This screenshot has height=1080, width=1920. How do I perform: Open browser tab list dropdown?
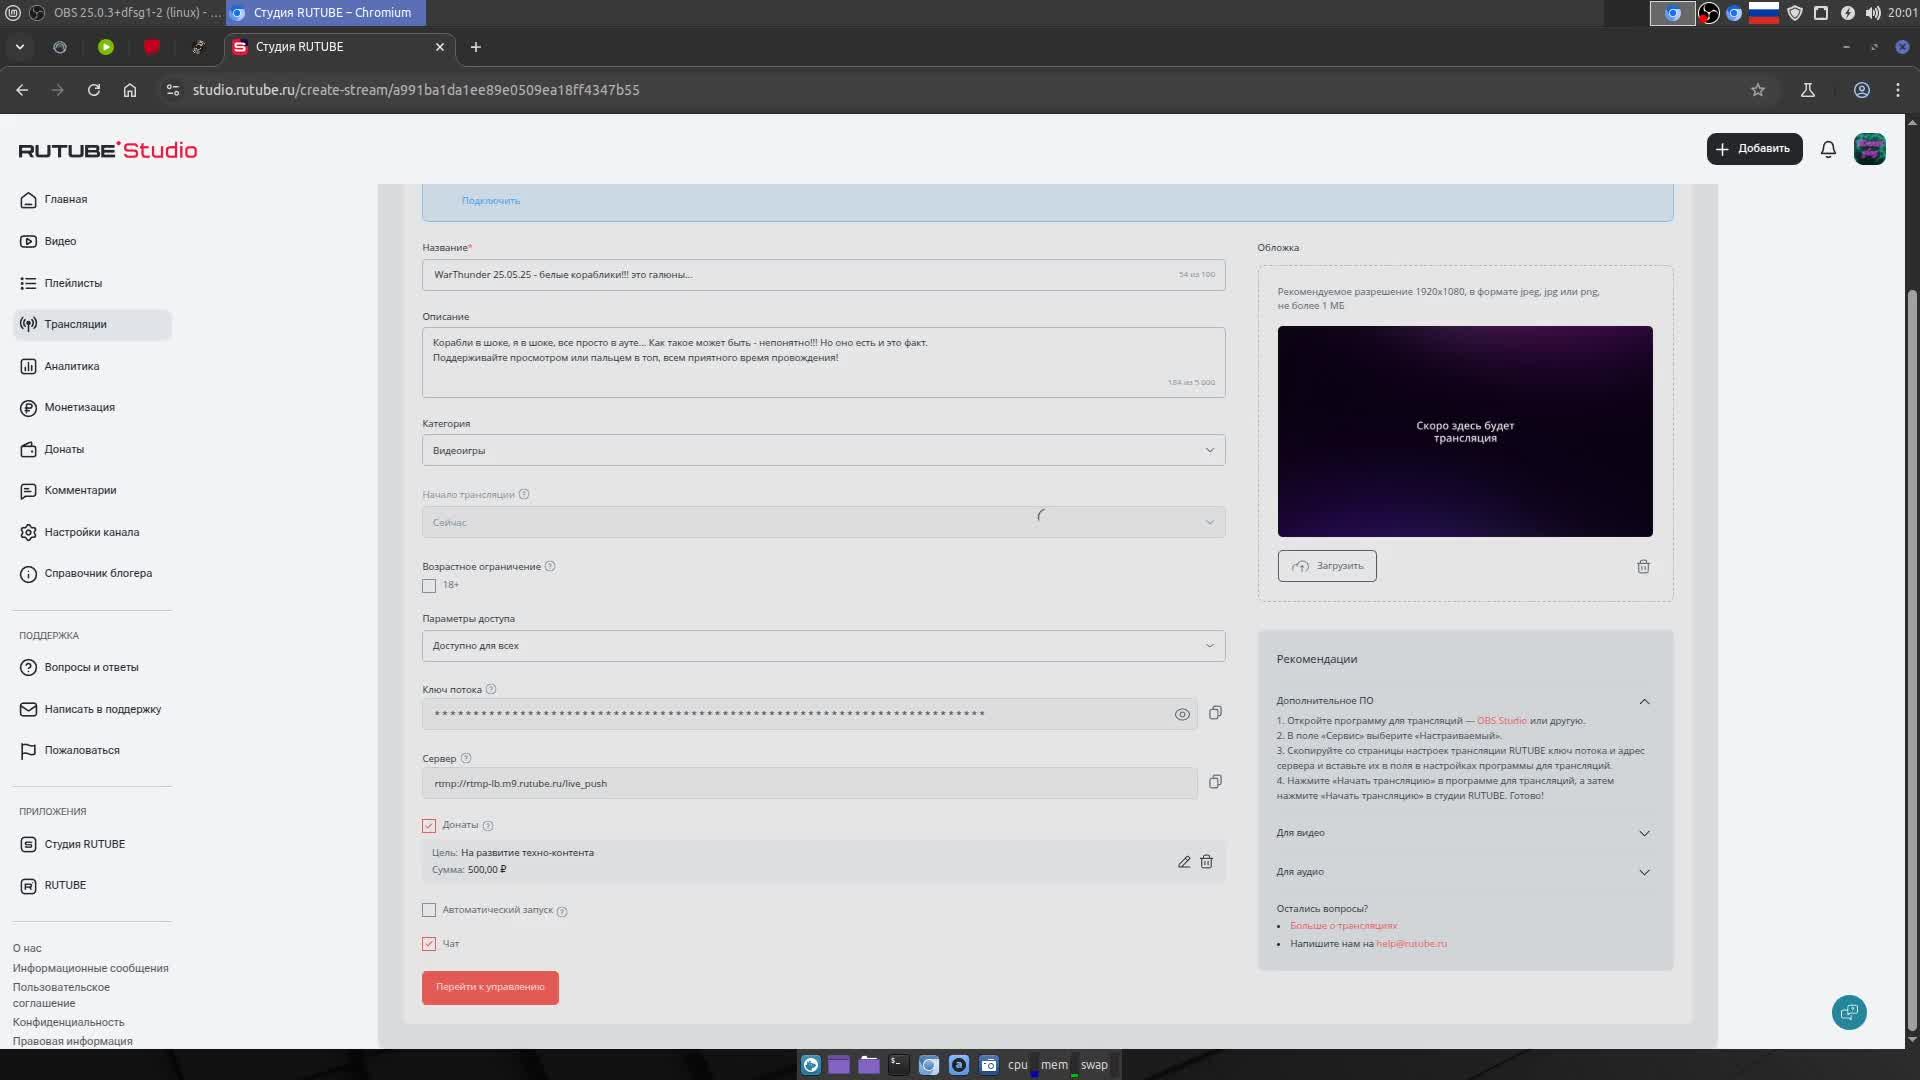(19, 47)
